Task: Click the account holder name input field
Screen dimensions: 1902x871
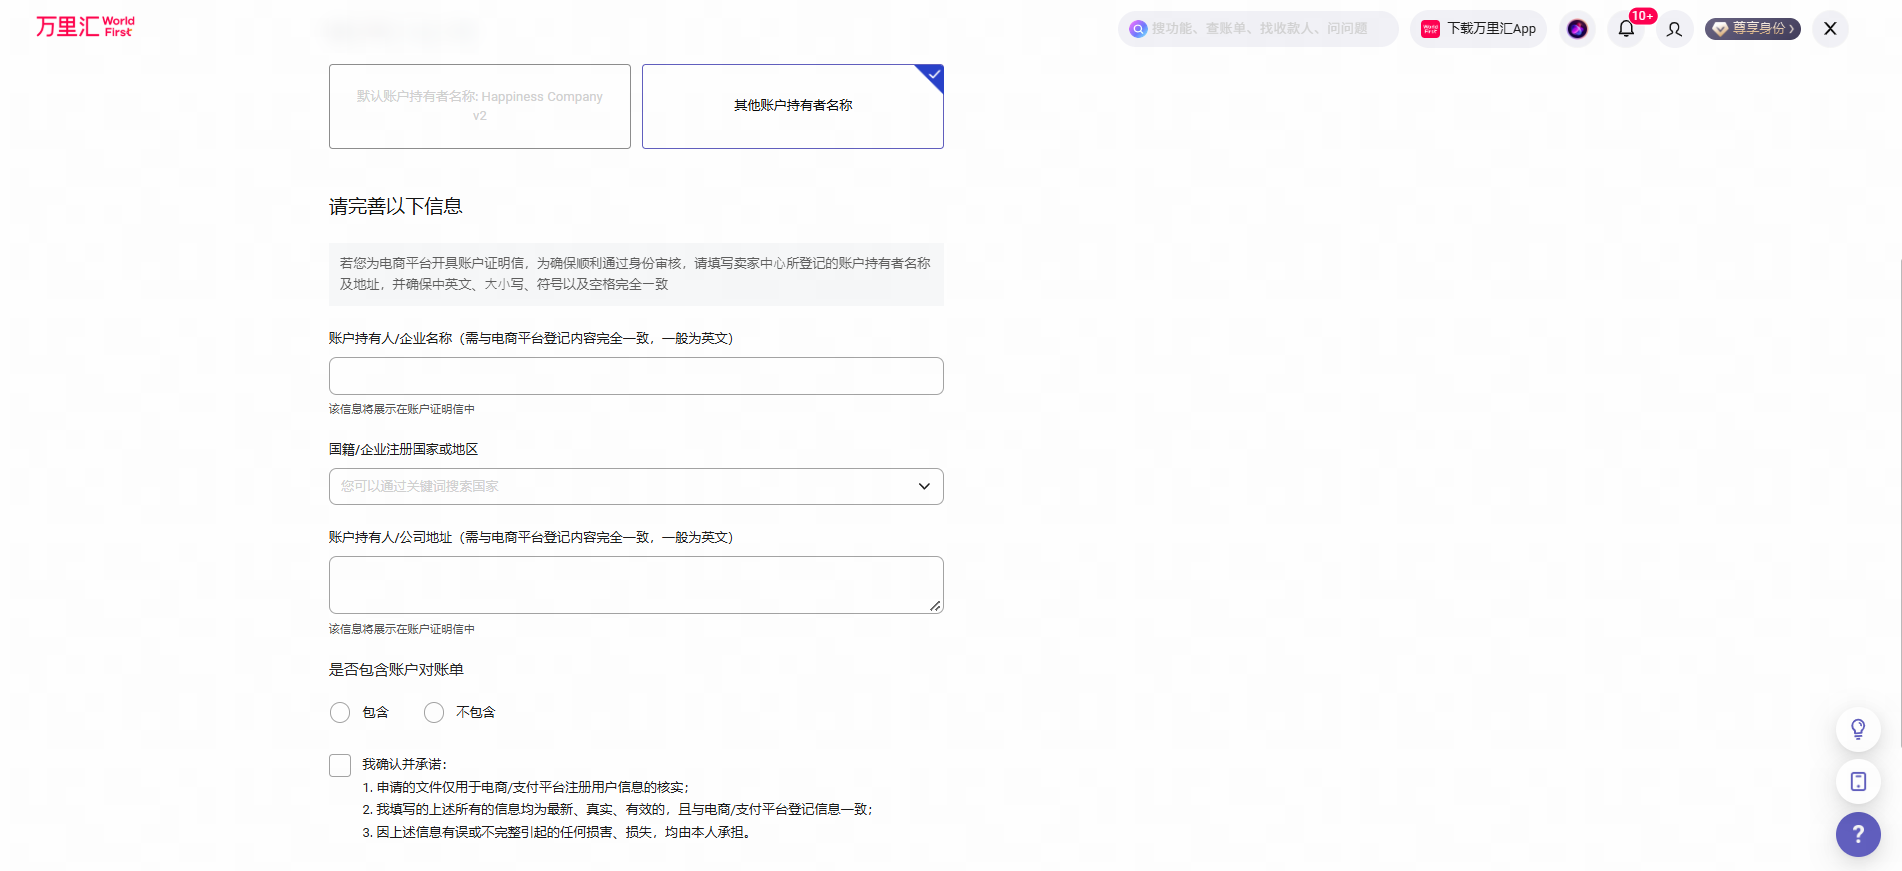Action: (636, 376)
